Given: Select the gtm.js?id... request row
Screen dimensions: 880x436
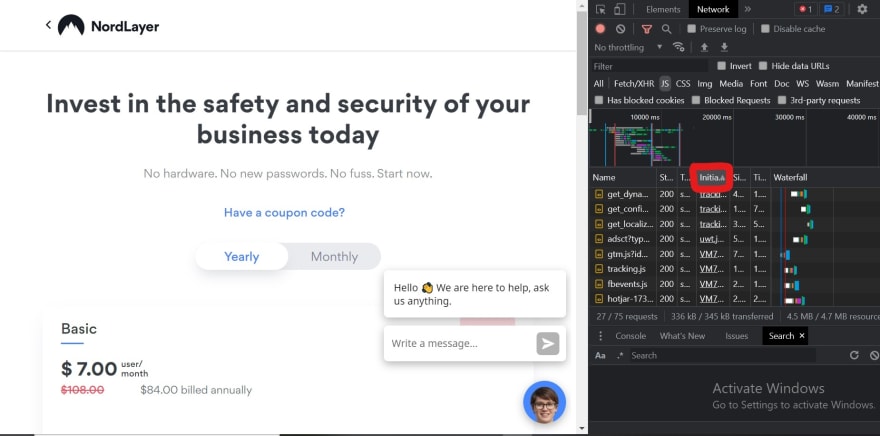Looking at the screenshot, I should point(734,254).
